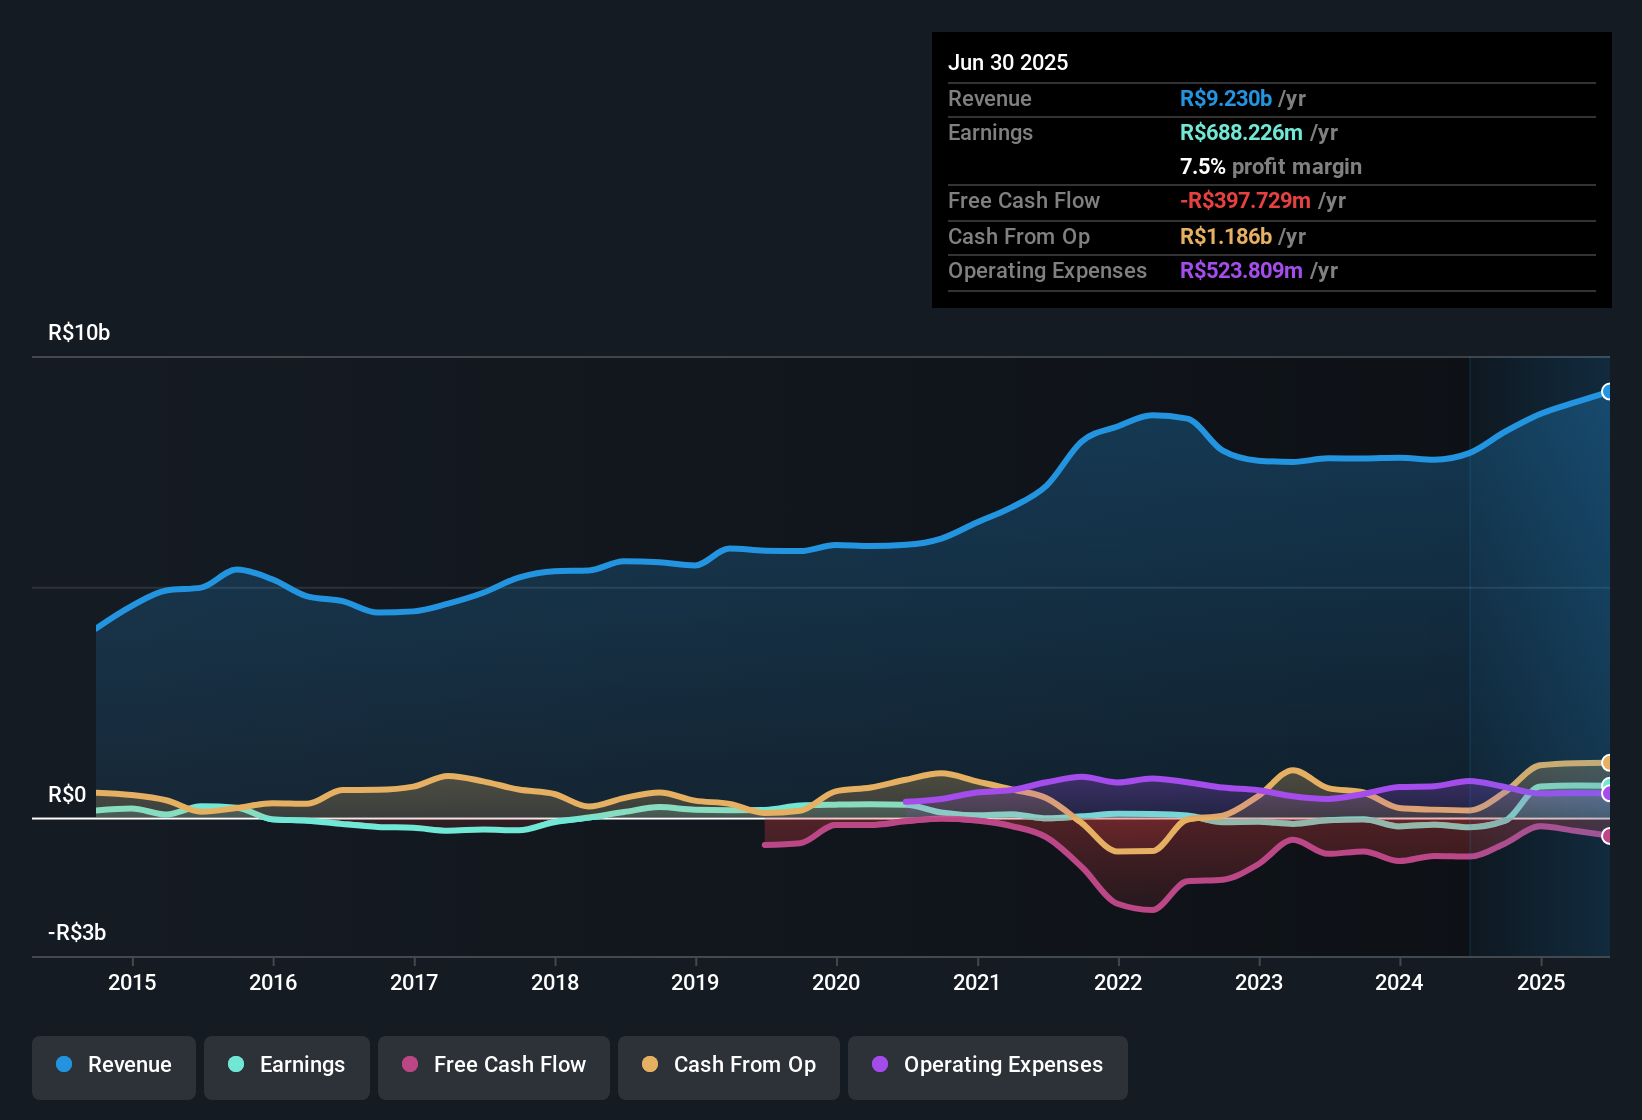Open the Cash From Op legend item

[x=728, y=1067]
